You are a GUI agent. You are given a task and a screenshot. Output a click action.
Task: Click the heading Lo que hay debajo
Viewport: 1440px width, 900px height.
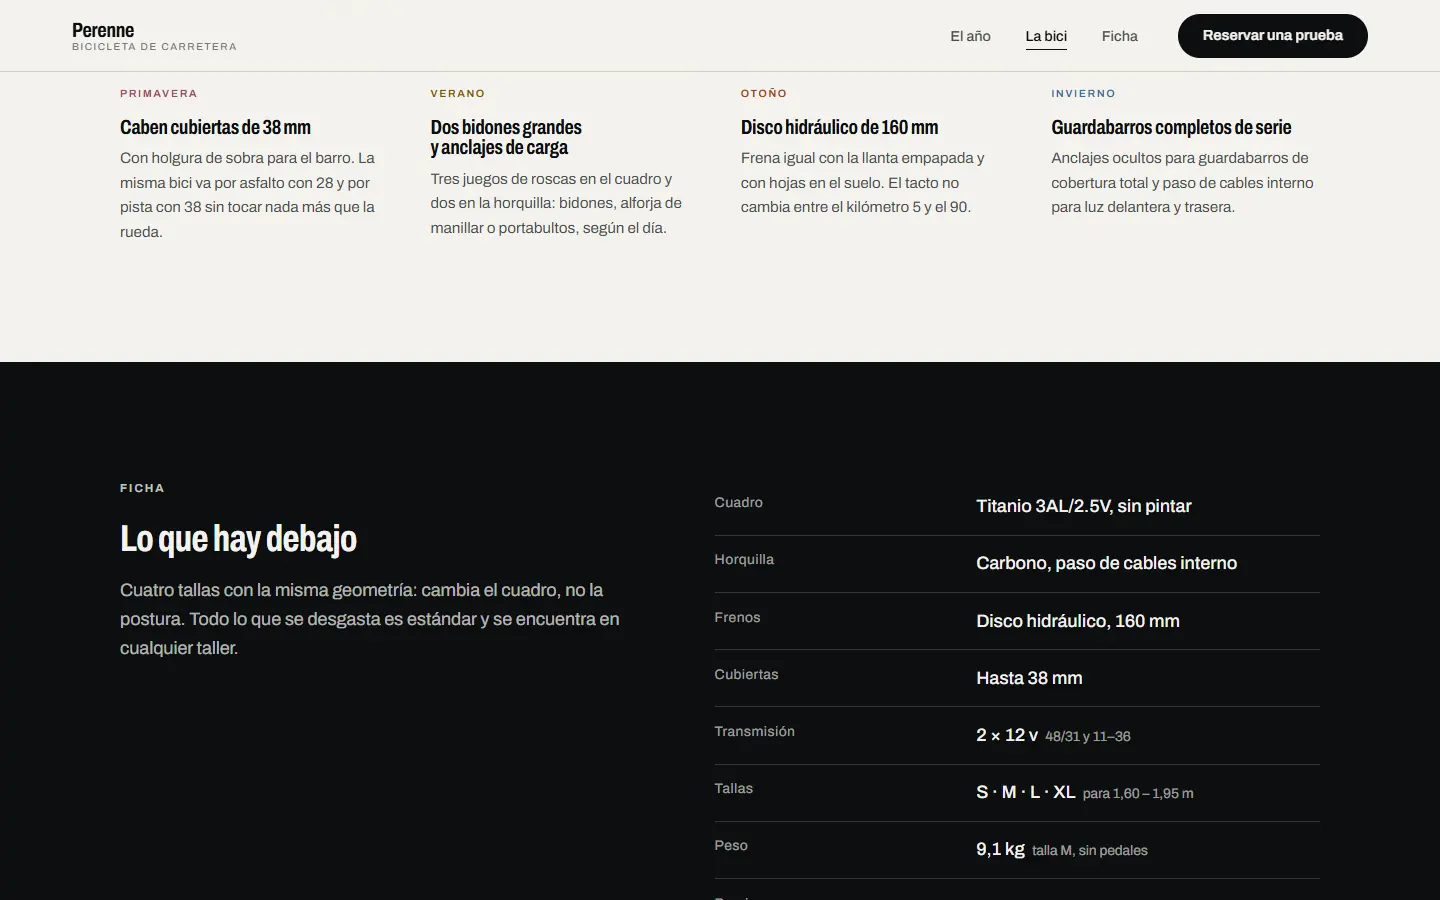pyautogui.click(x=238, y=538)
